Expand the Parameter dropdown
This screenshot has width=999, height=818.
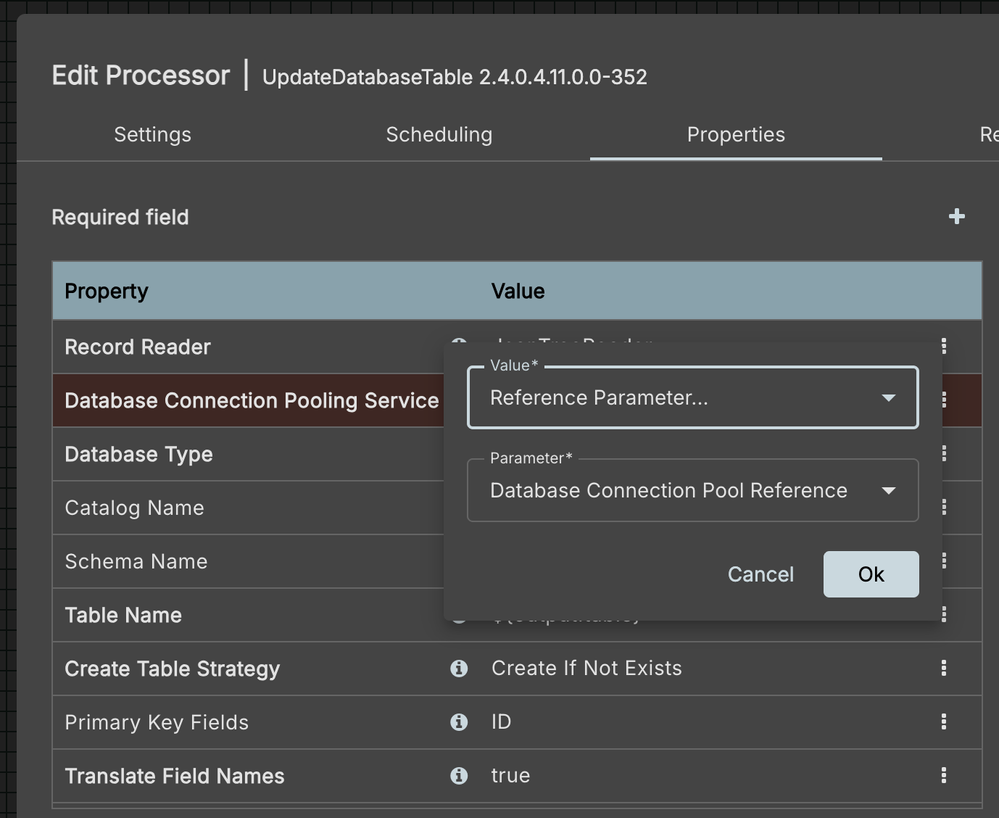[x=692, y=490]
